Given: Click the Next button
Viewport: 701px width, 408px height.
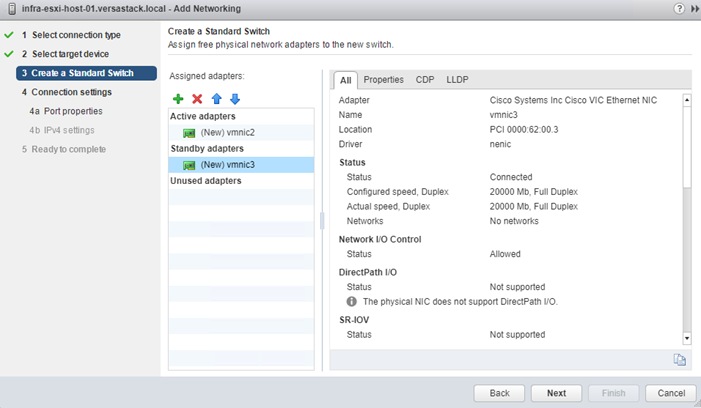Looking at the screenshot, I should point(556,393).
